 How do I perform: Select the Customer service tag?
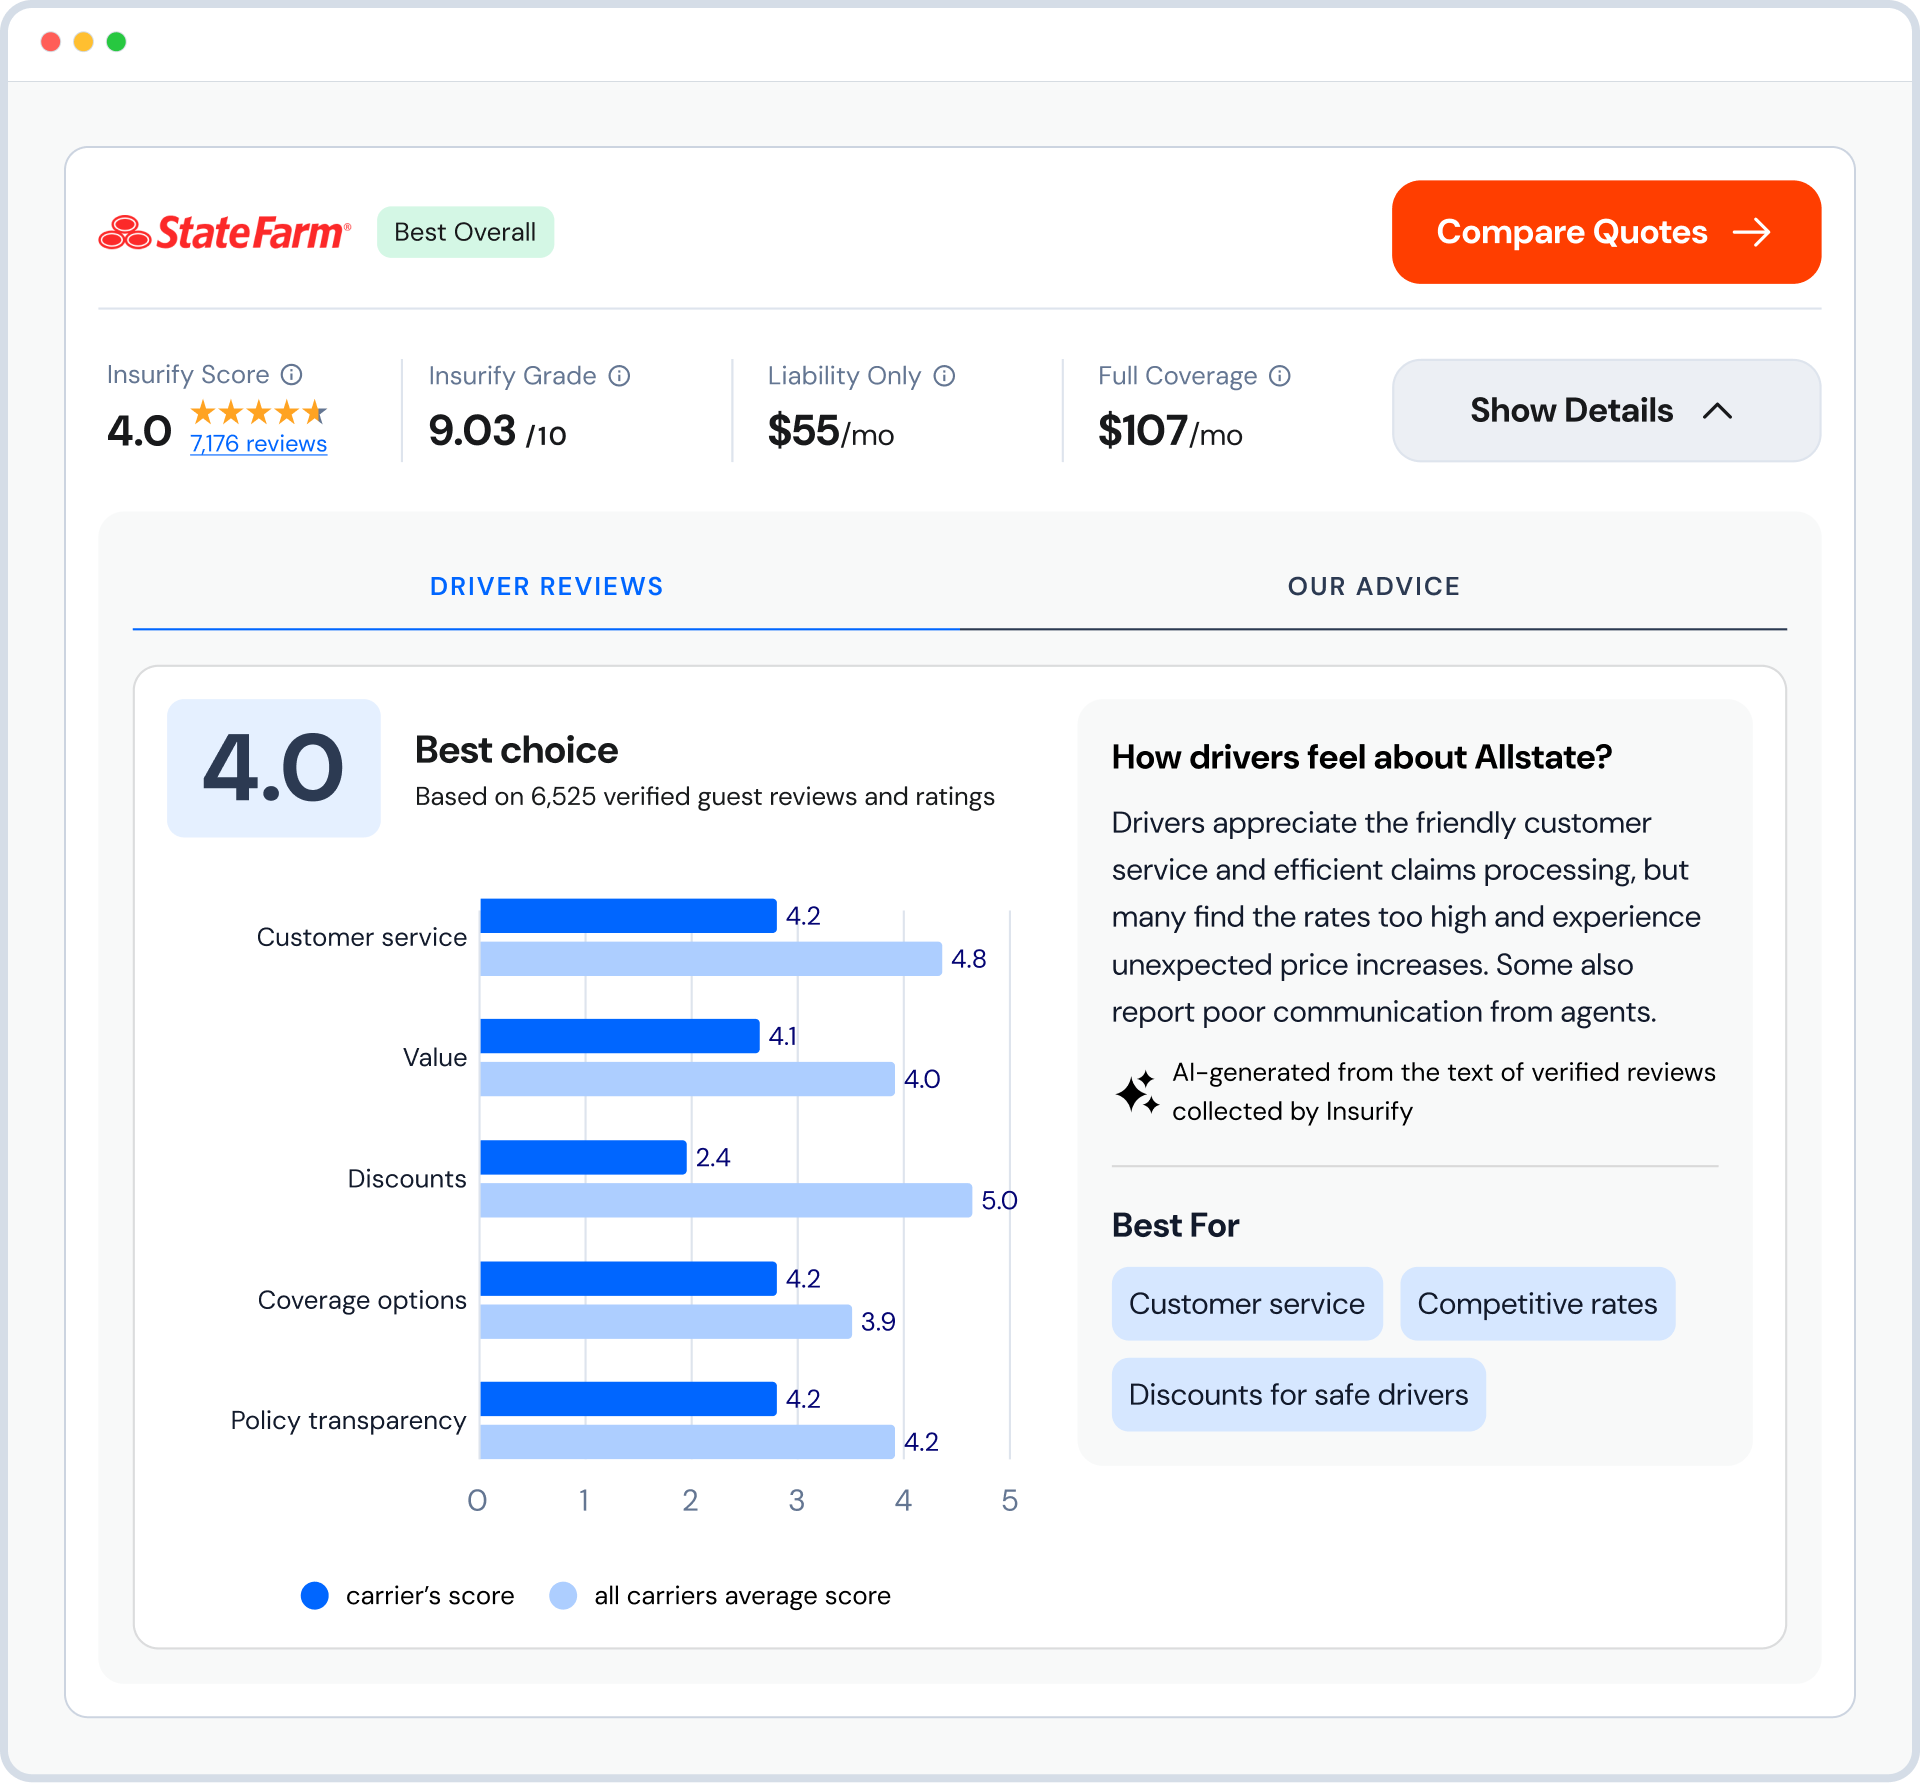coord(1246,1303)
